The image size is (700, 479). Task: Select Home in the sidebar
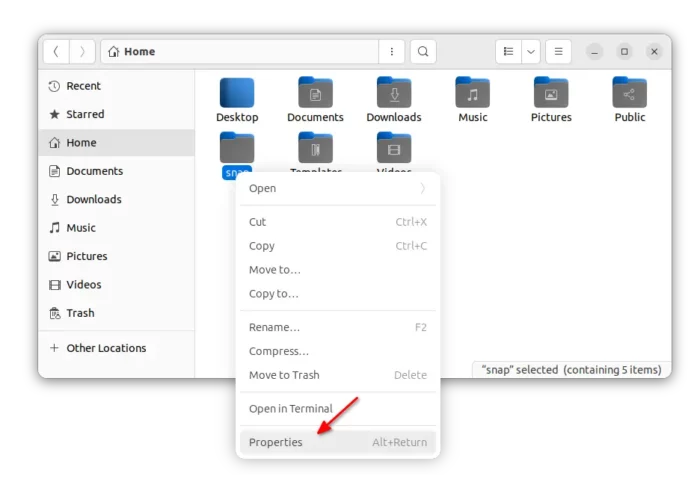(x=117, y=143)
